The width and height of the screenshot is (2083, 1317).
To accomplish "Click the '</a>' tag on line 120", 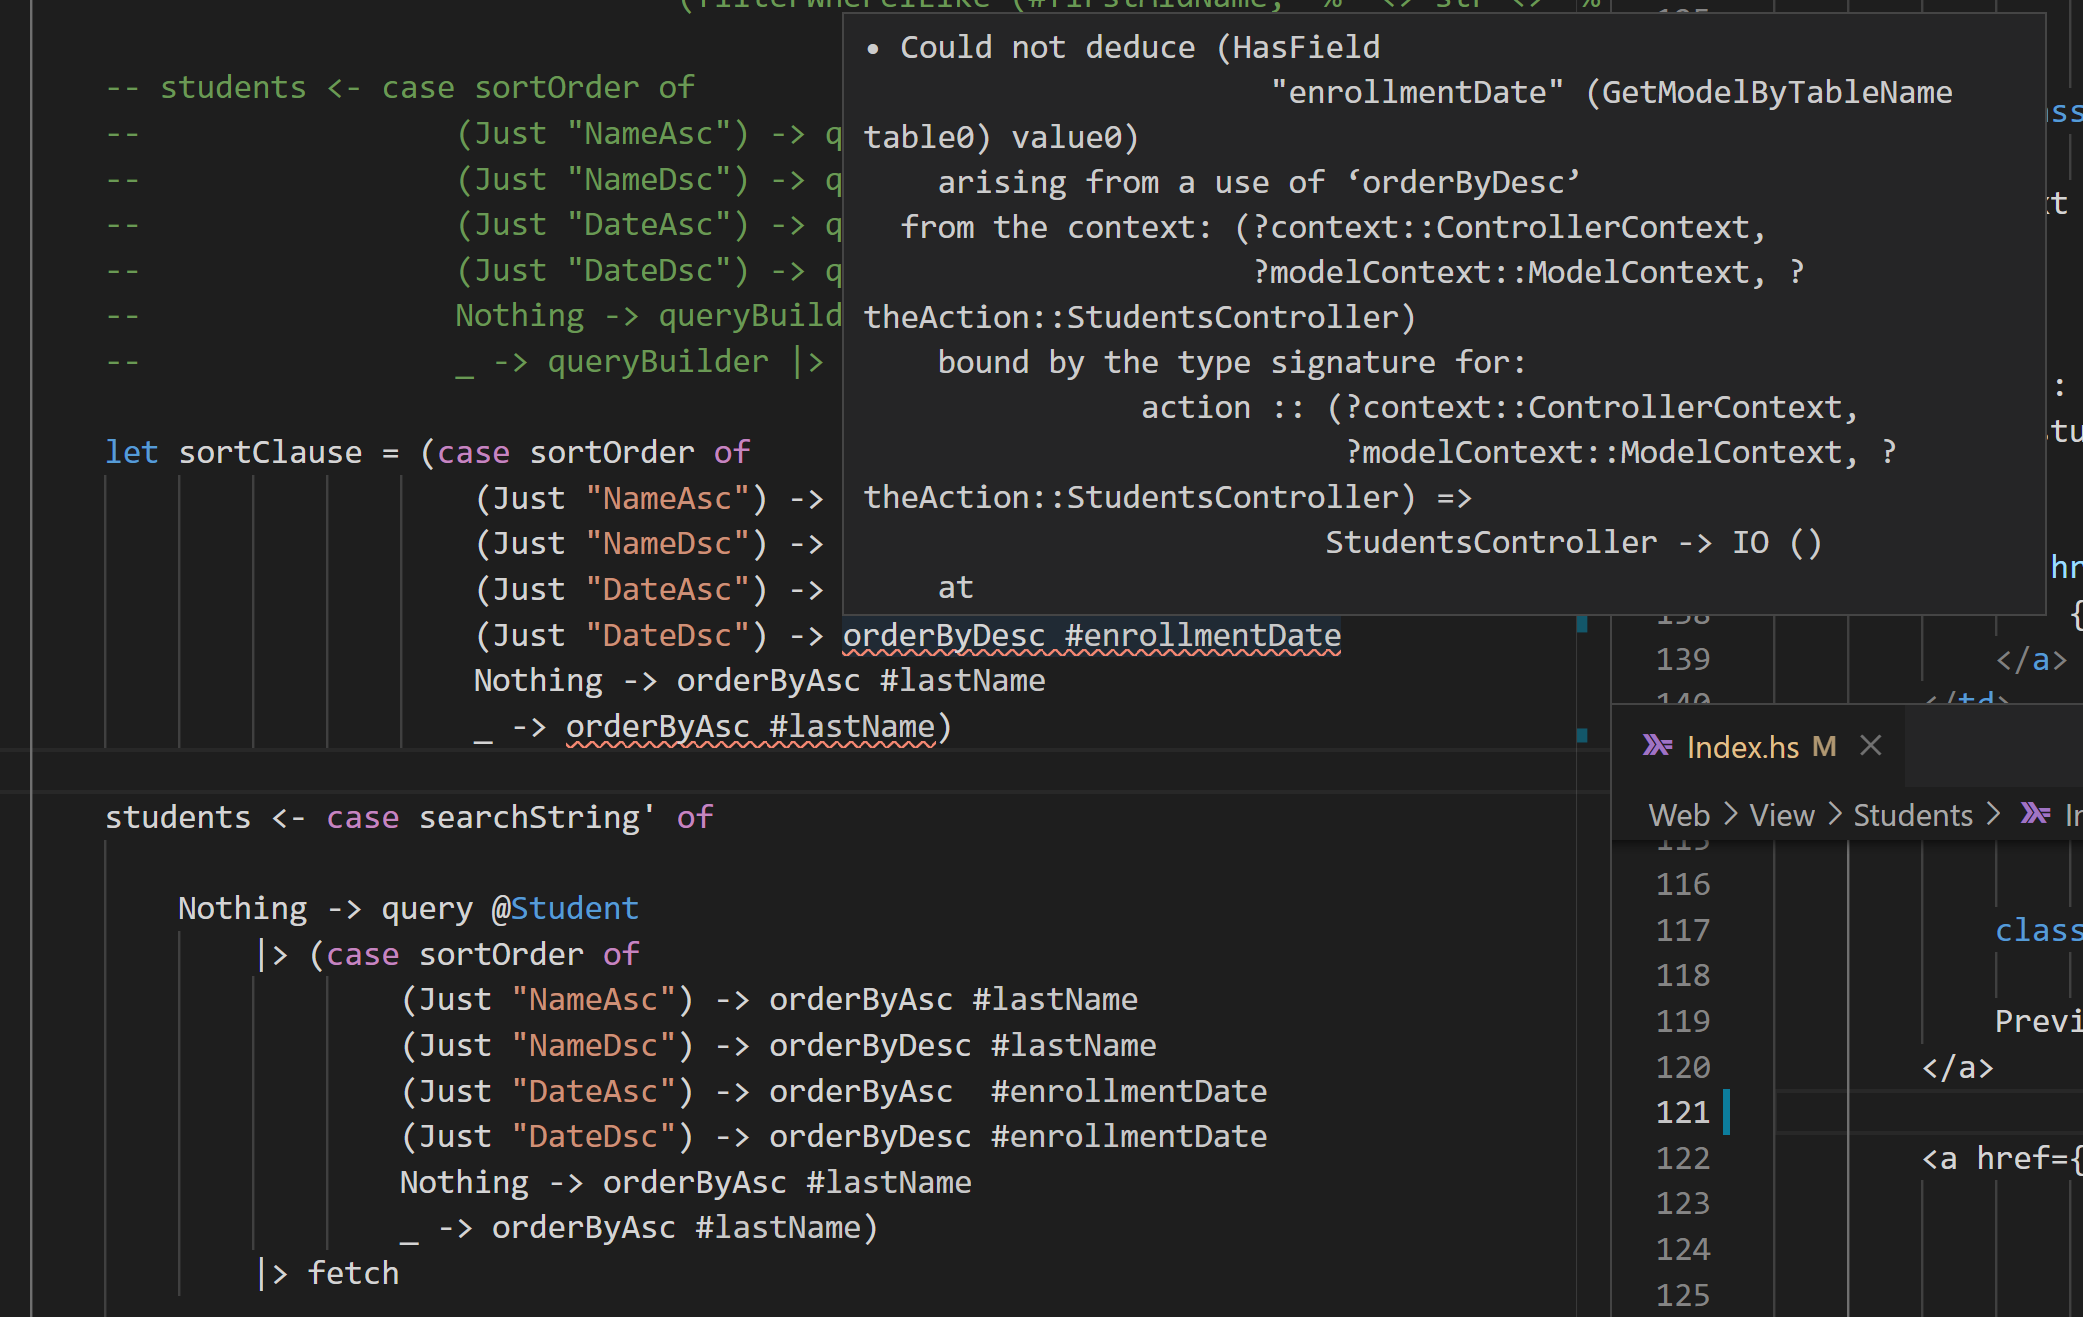I will (x=1957, y=1067).
